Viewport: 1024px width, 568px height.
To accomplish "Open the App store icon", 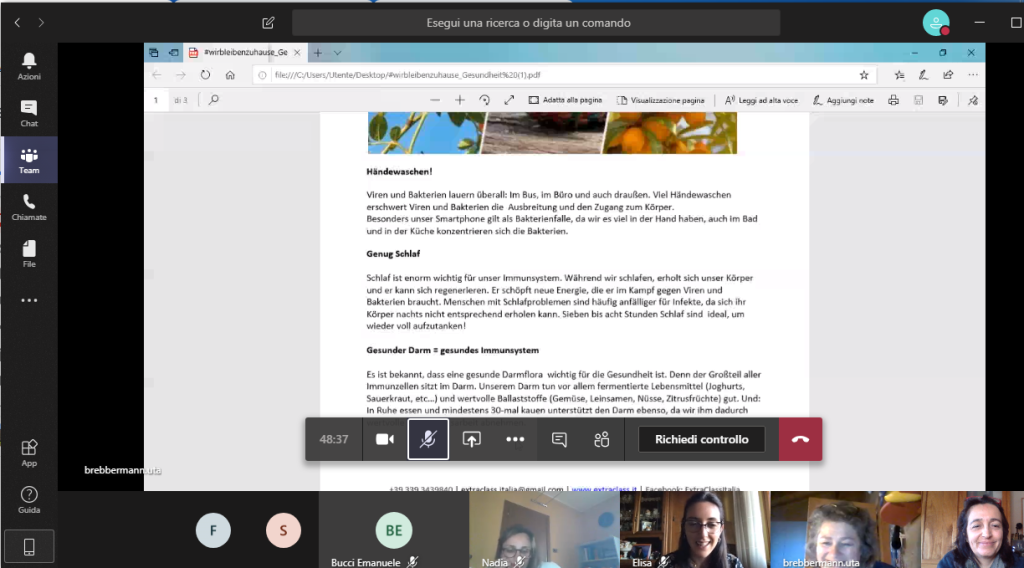I will pos(29,452).
